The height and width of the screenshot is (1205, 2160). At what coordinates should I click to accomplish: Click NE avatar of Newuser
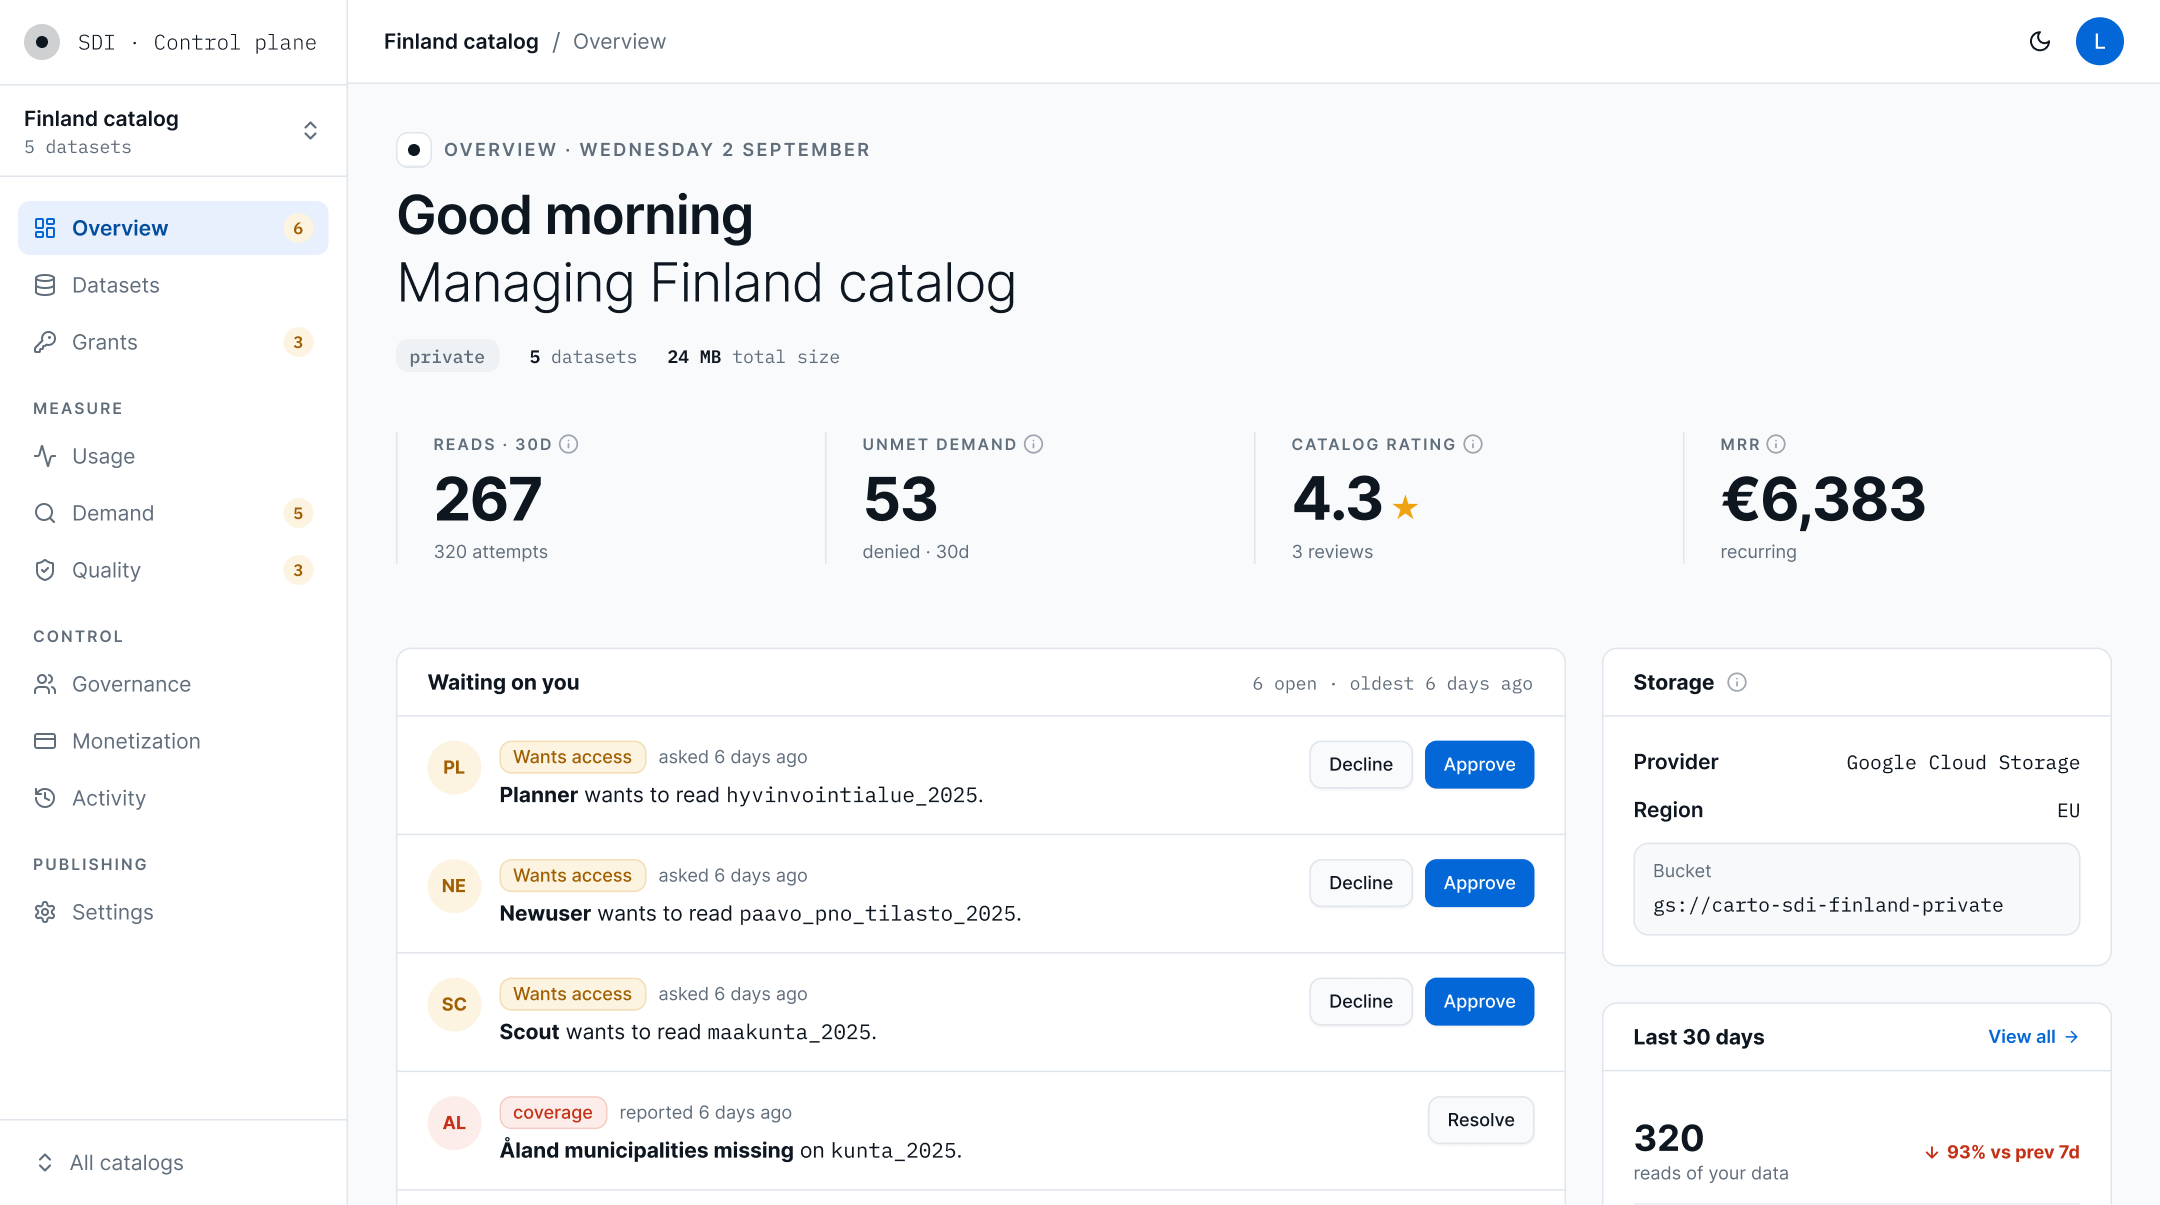454,886
